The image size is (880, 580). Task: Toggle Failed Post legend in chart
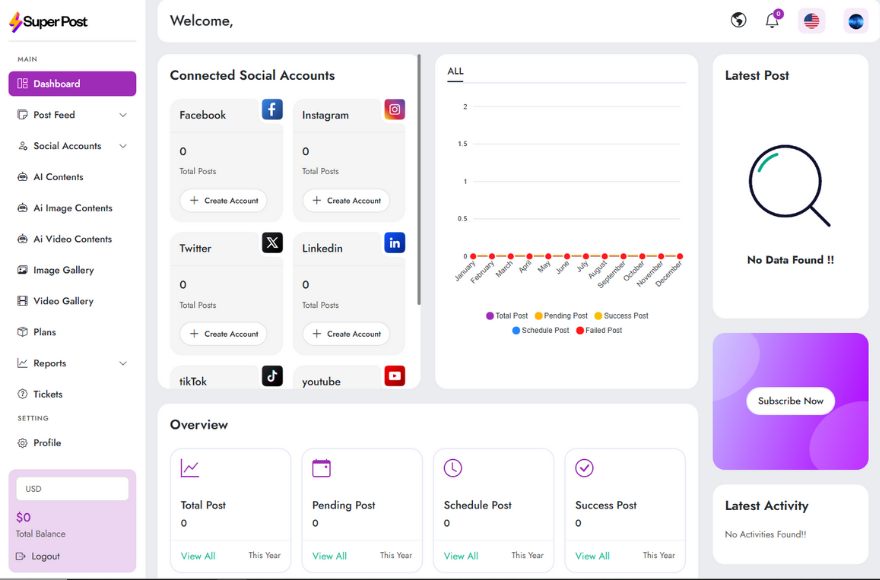pyautogui.click(x=598, y=330)
